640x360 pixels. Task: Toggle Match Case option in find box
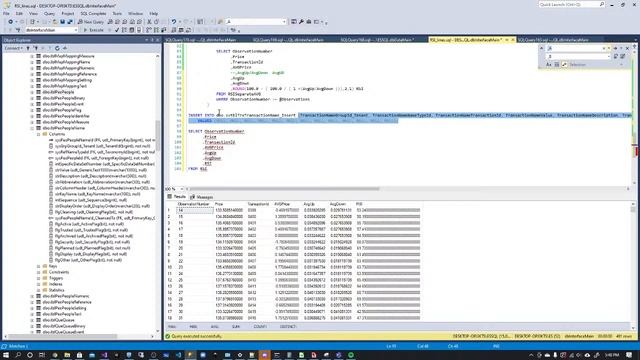pyautogui.click(x=549, y=64)
